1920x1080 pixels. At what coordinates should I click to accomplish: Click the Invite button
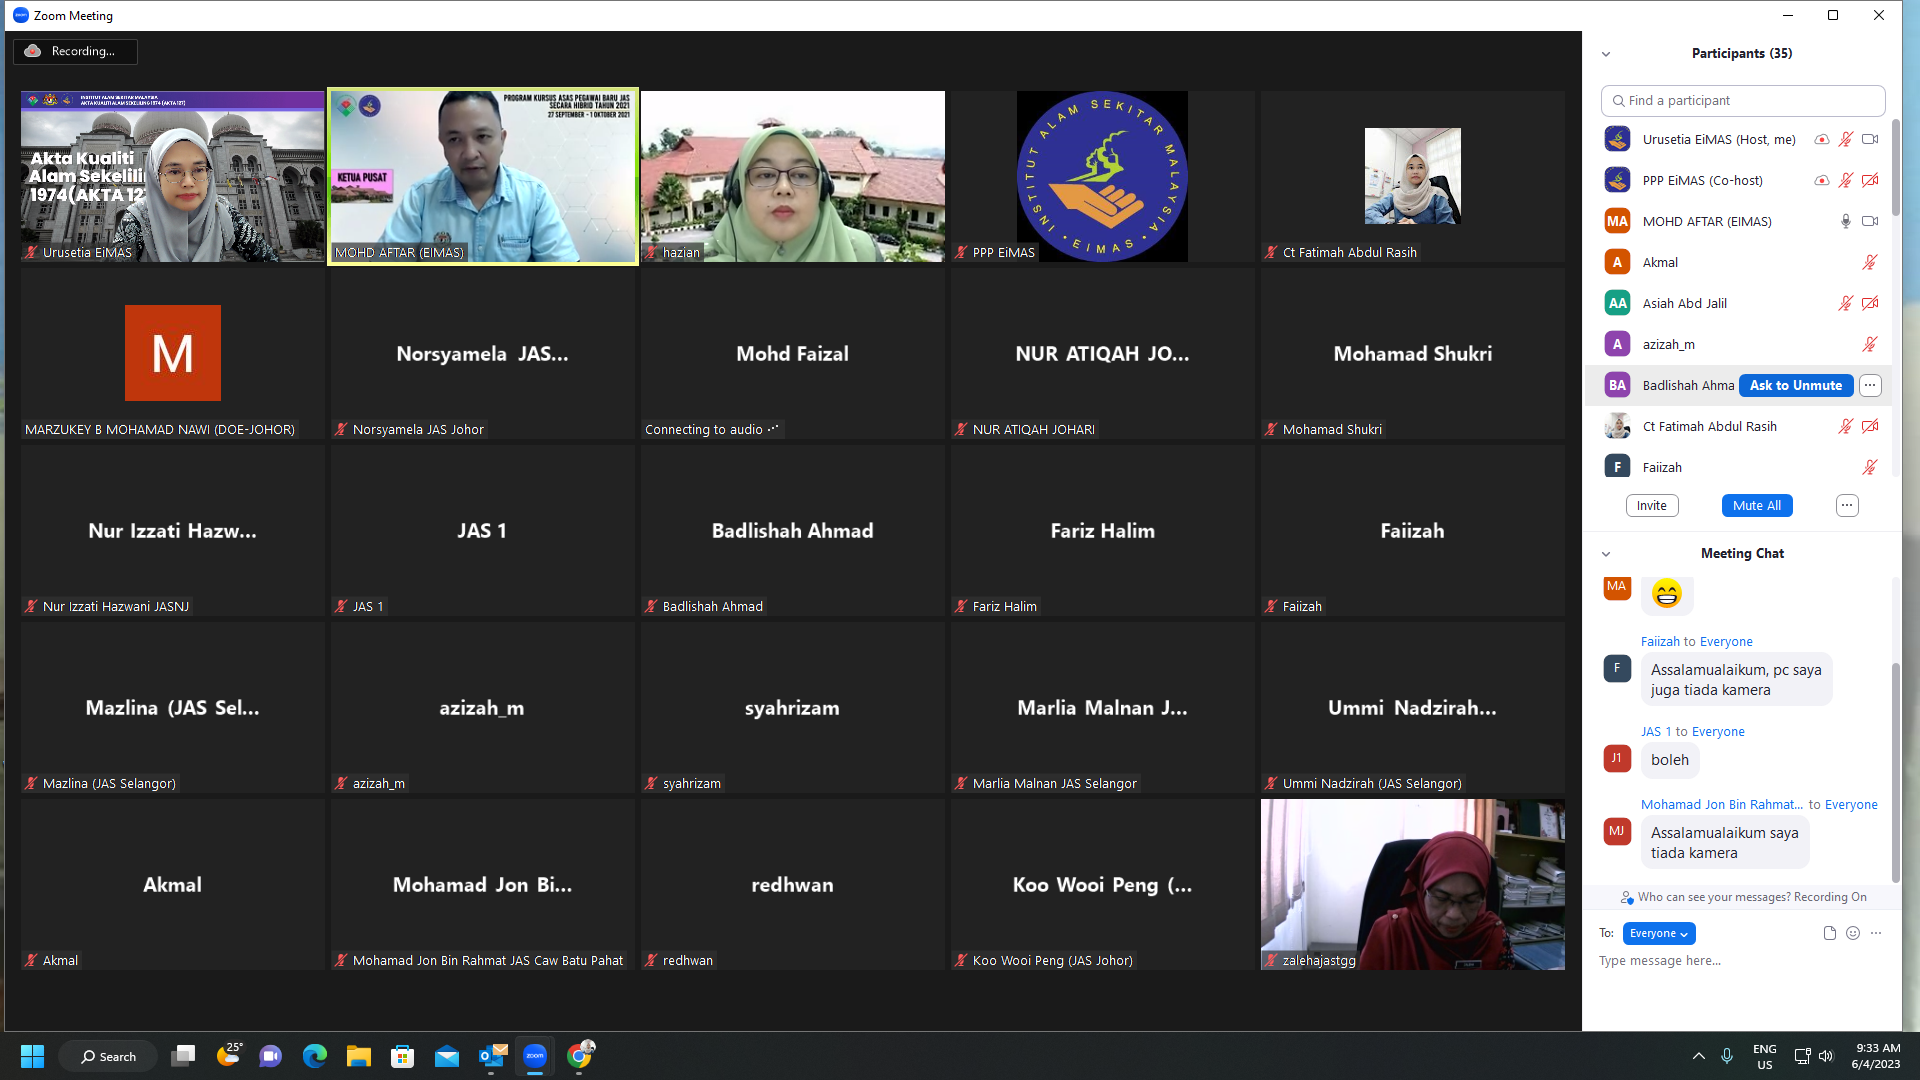click(1651, 506)
